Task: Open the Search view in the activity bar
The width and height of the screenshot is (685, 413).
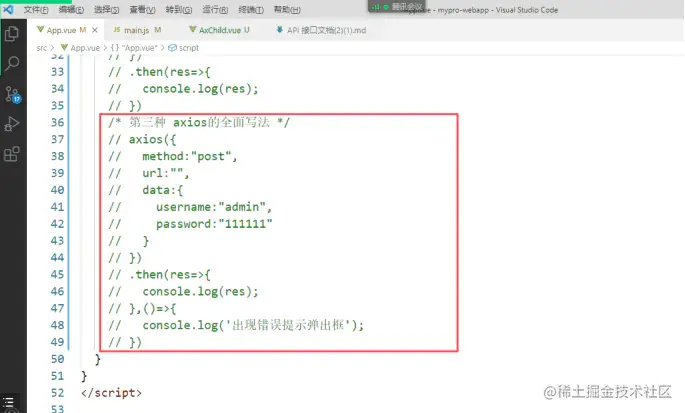Action: [12, 64]
